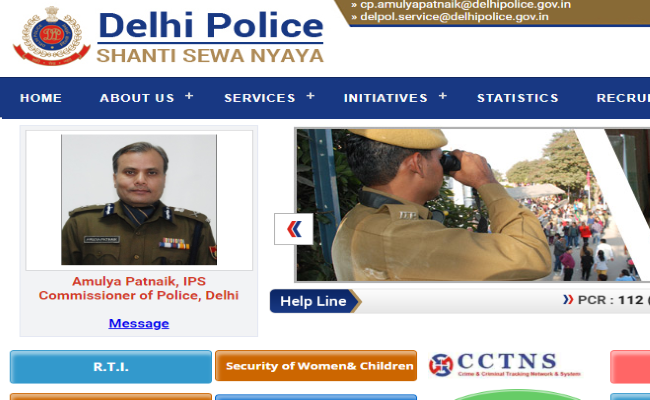Open the Statistics menu item

[x=517, y=98]
